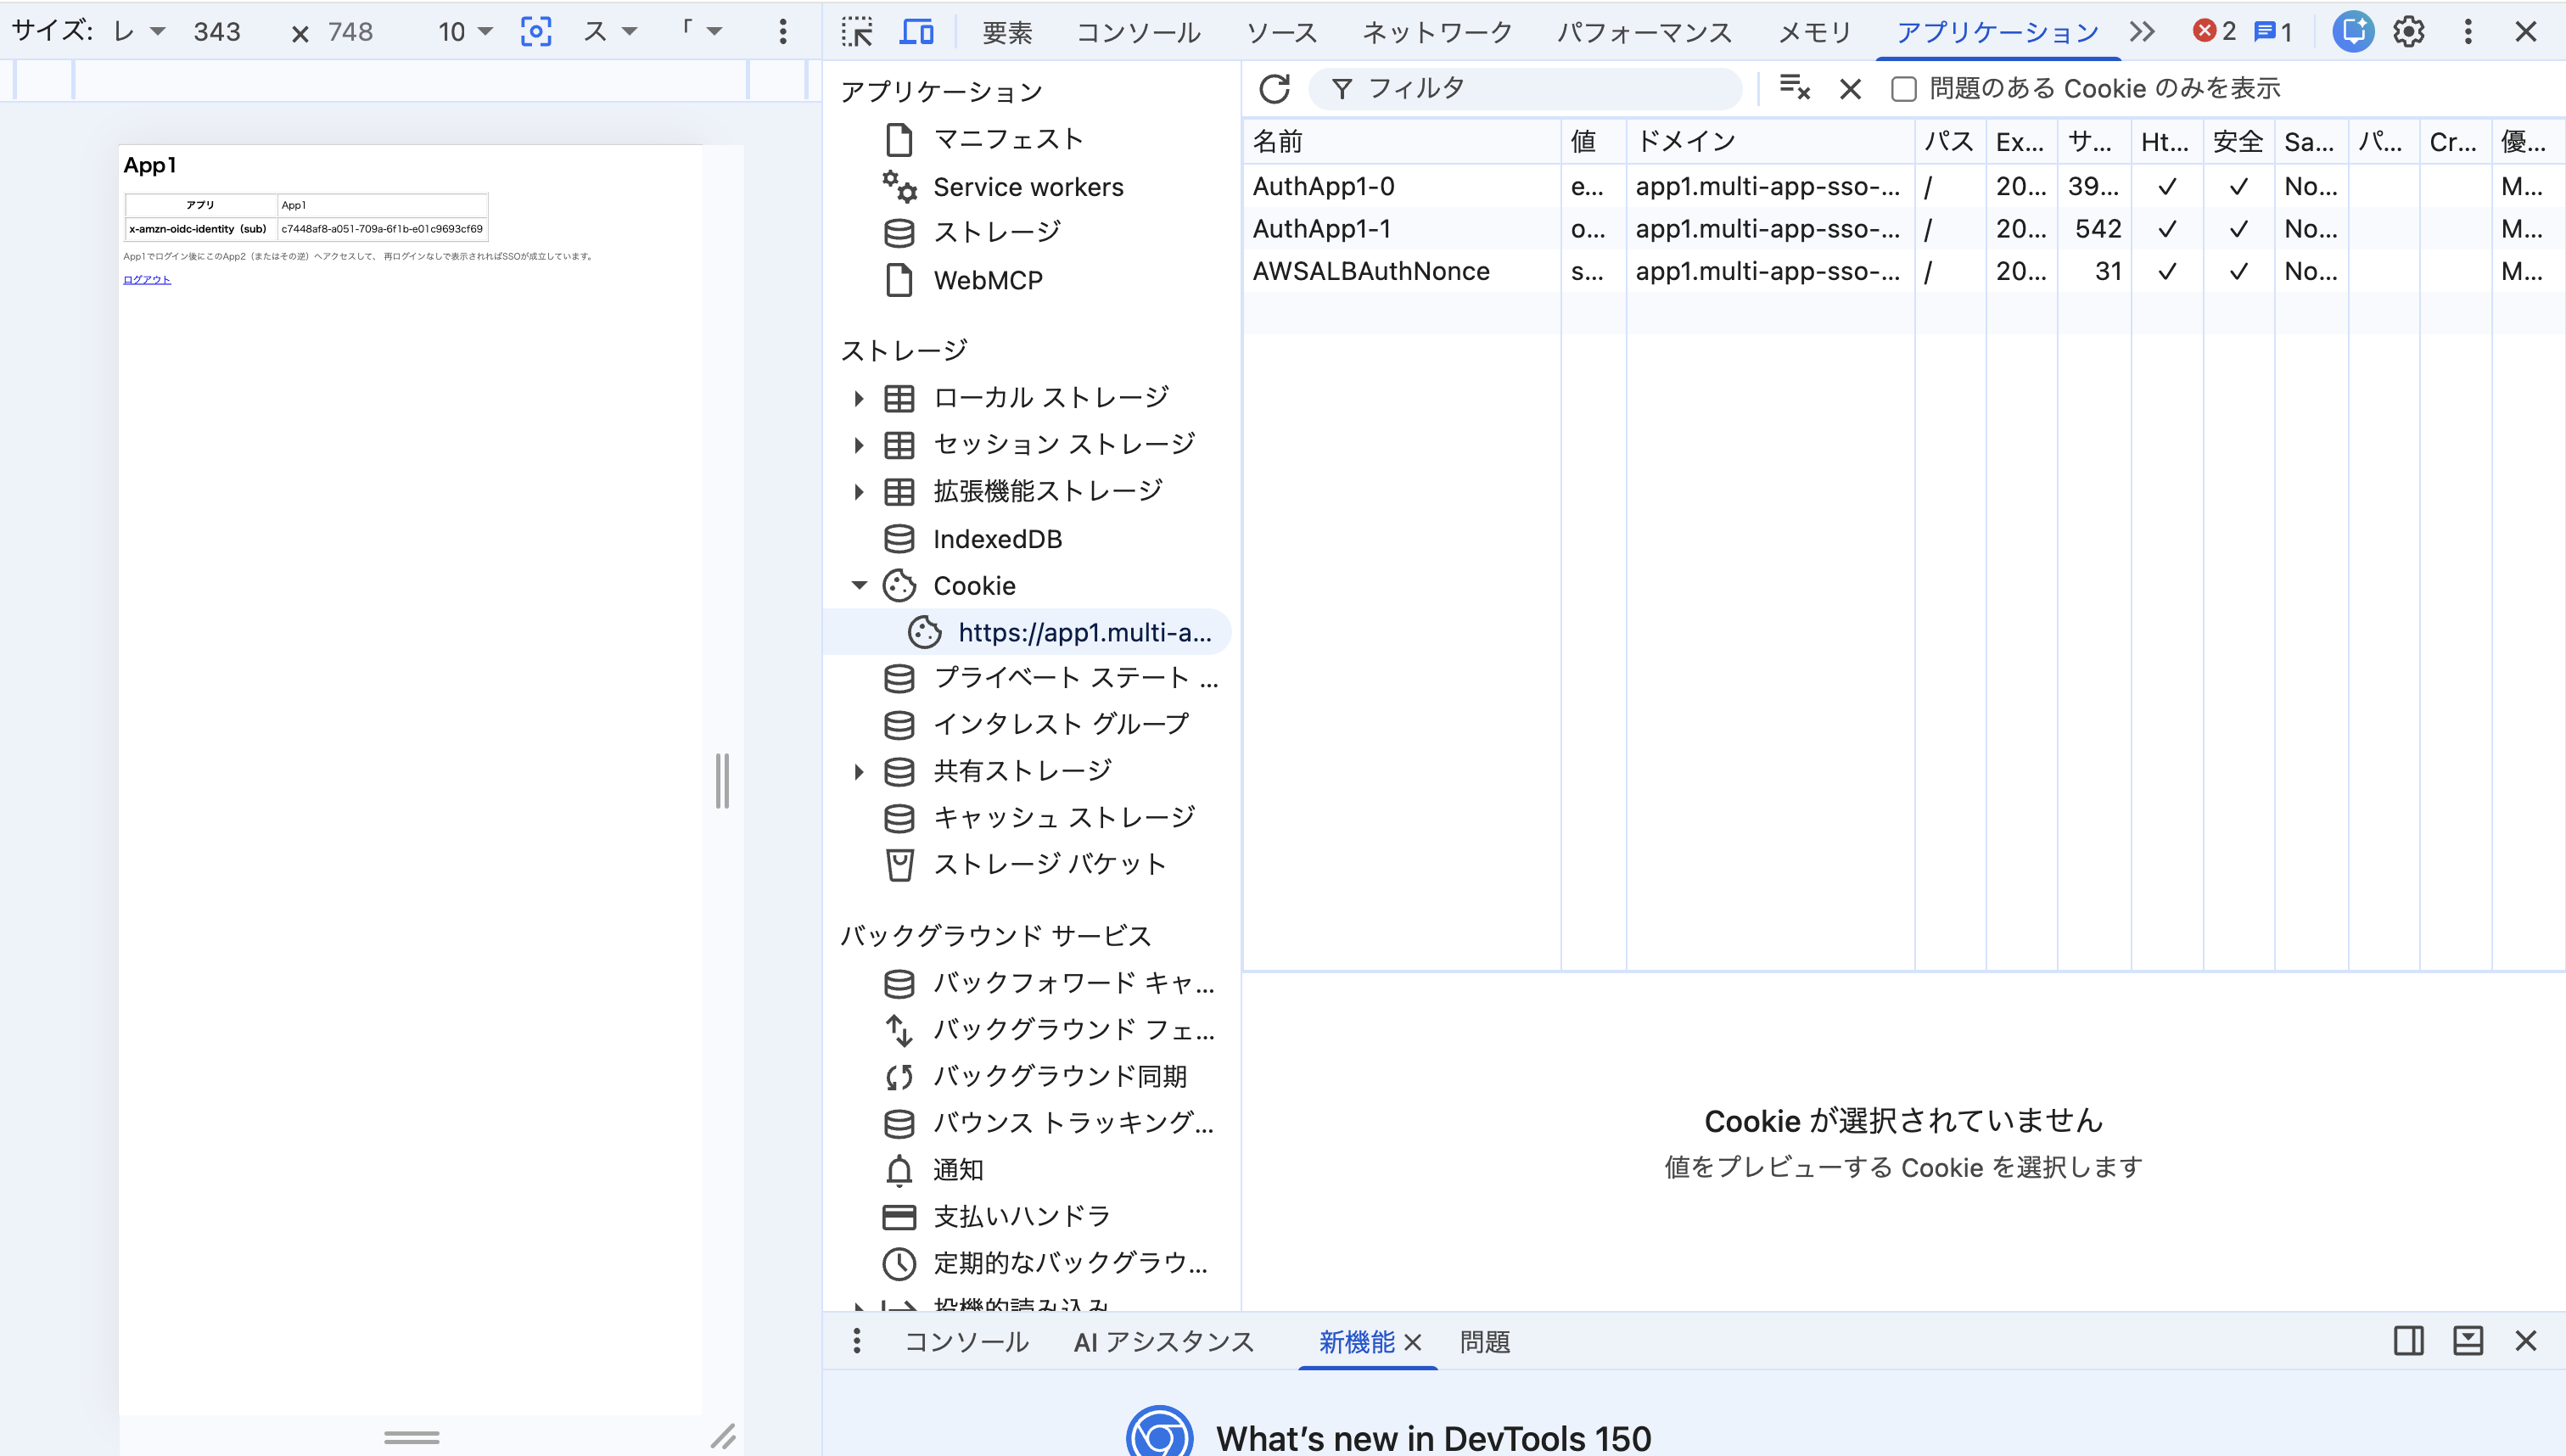Open the DevTools customize three-dot menu
2566x1456 pixels.
(2468, 32)
